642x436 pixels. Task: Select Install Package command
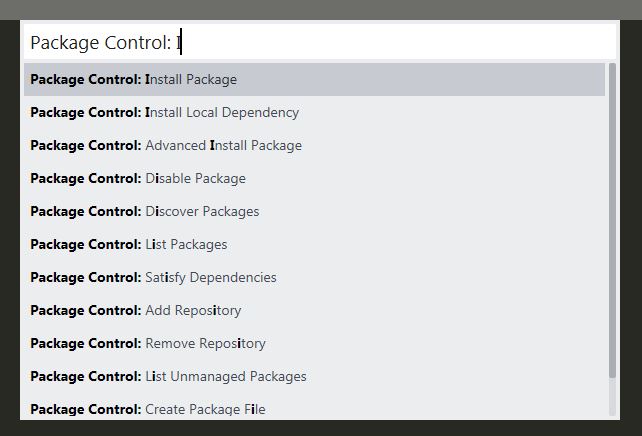(190, 79)
